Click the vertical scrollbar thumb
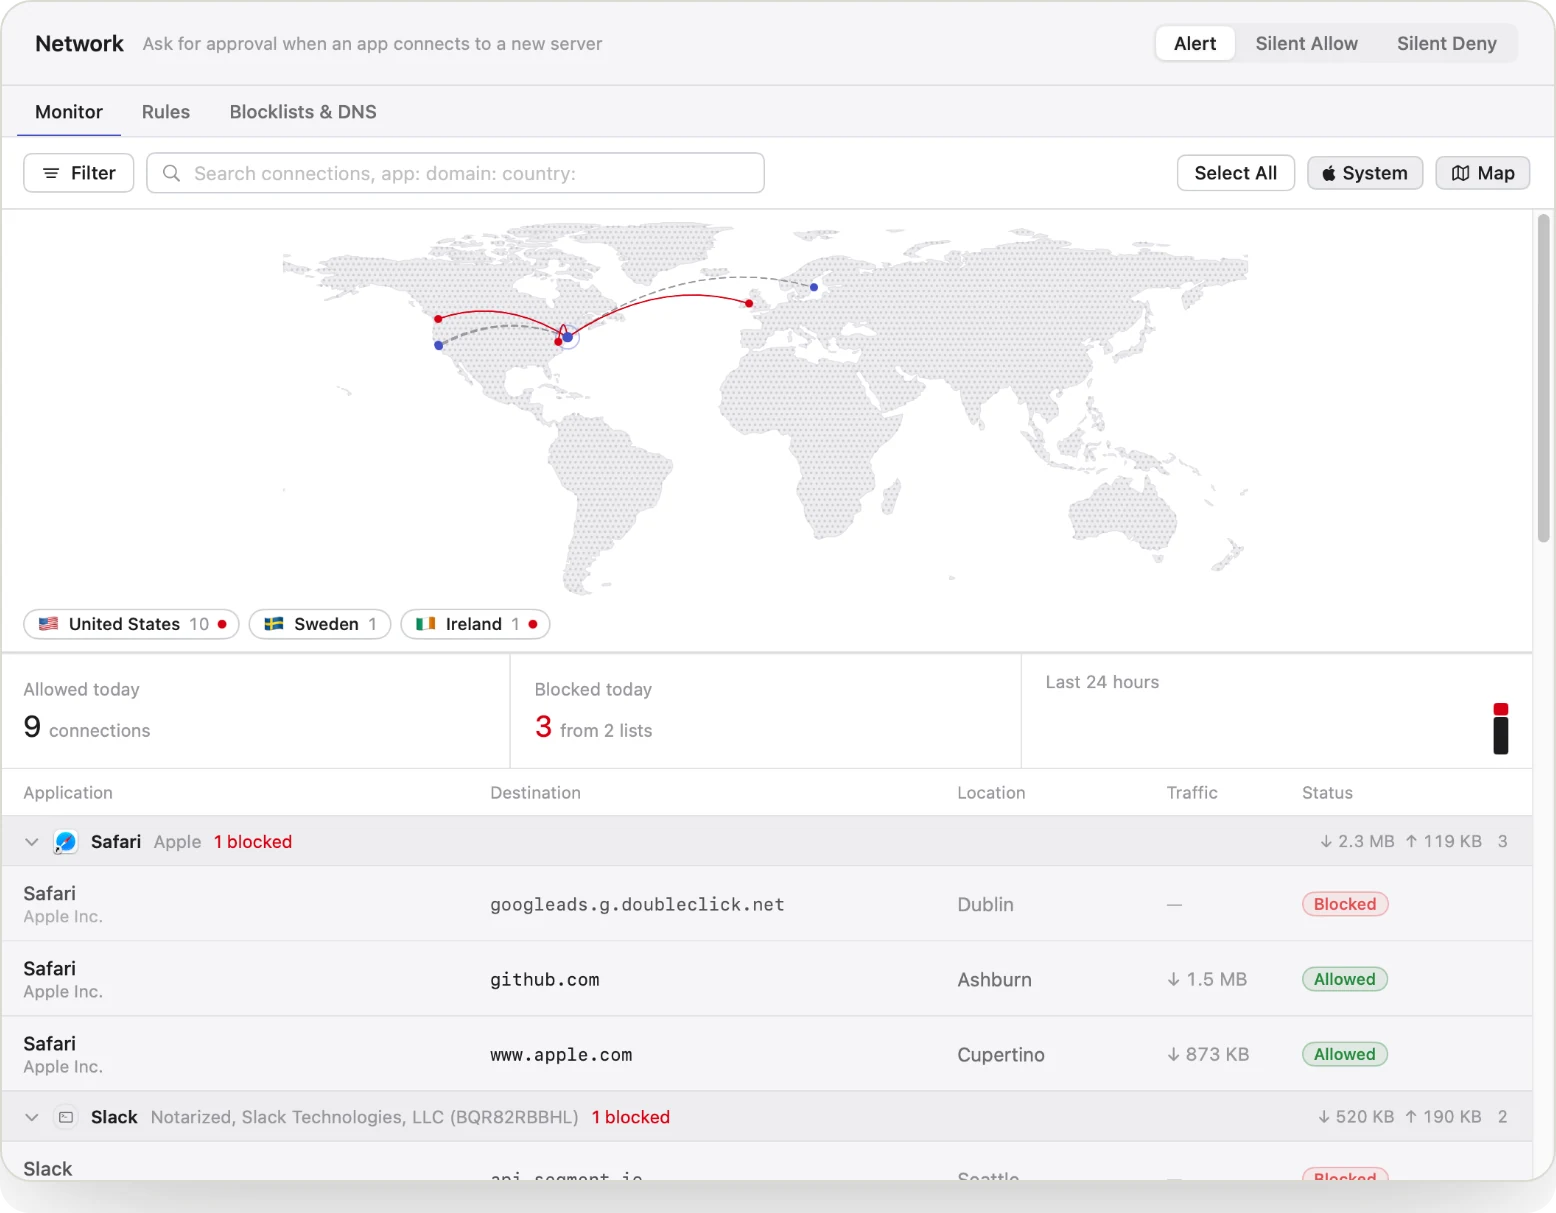1556x1213 pixels. 1544,379
